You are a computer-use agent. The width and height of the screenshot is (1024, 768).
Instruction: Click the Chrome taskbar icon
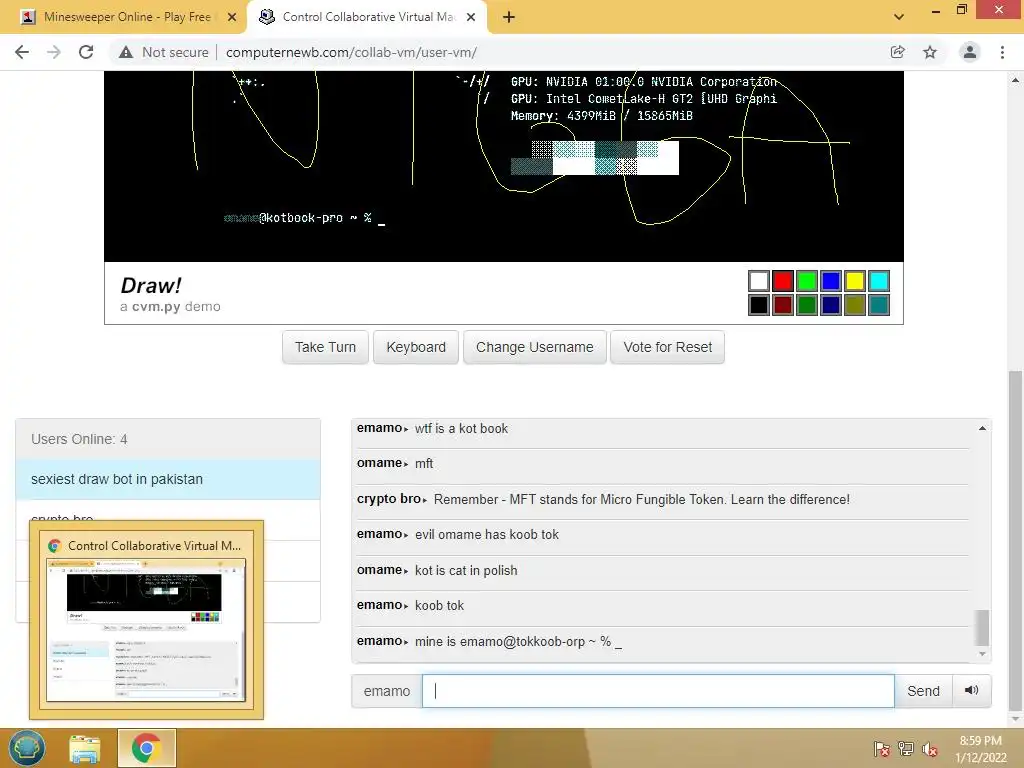click(146, 748)
